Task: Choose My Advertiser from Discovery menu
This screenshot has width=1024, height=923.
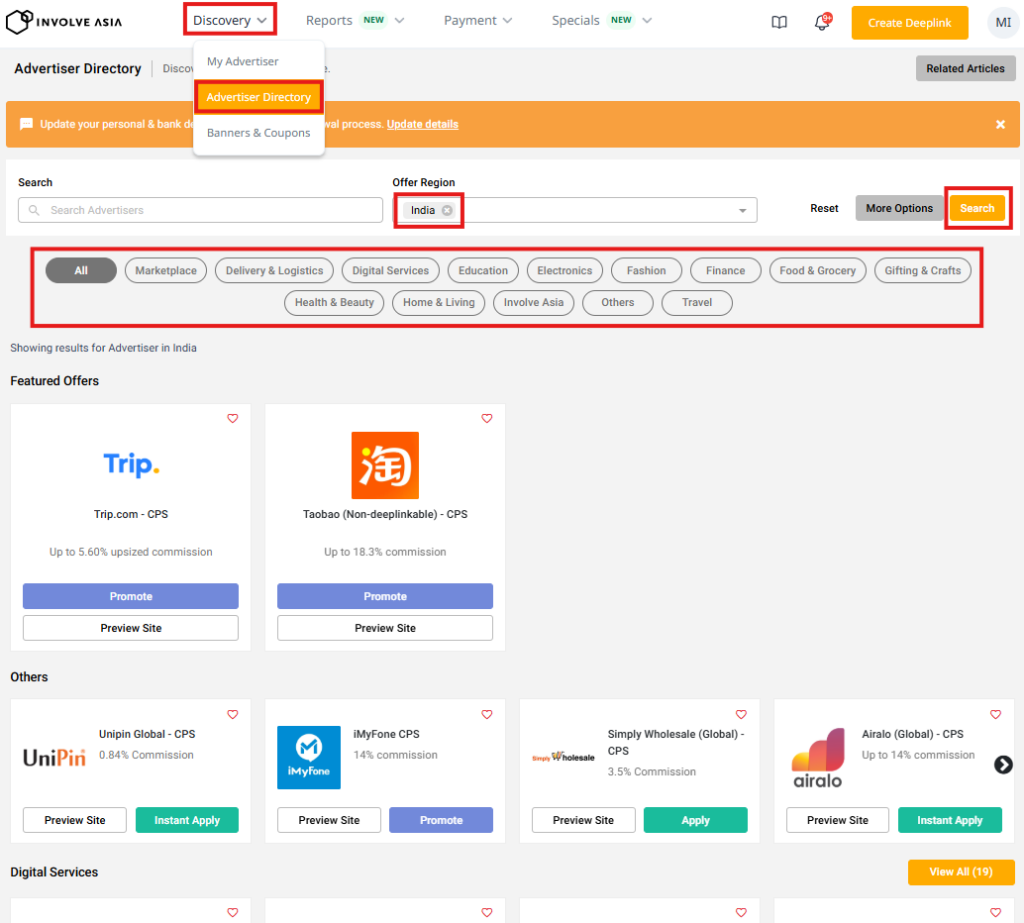Action: click(243, 62)
